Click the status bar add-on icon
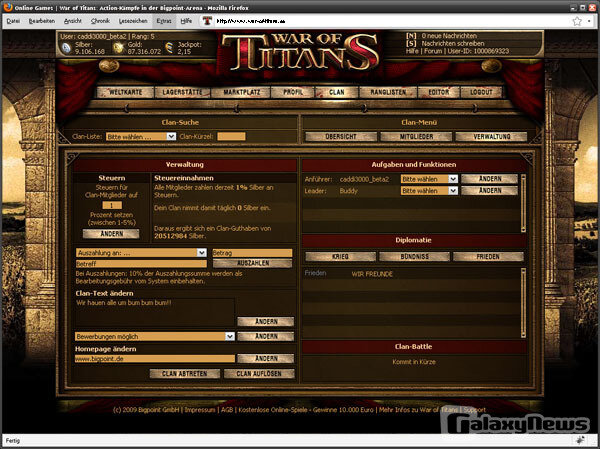Image resolution: width=600 pixels, height=449 pixels. 581,440
